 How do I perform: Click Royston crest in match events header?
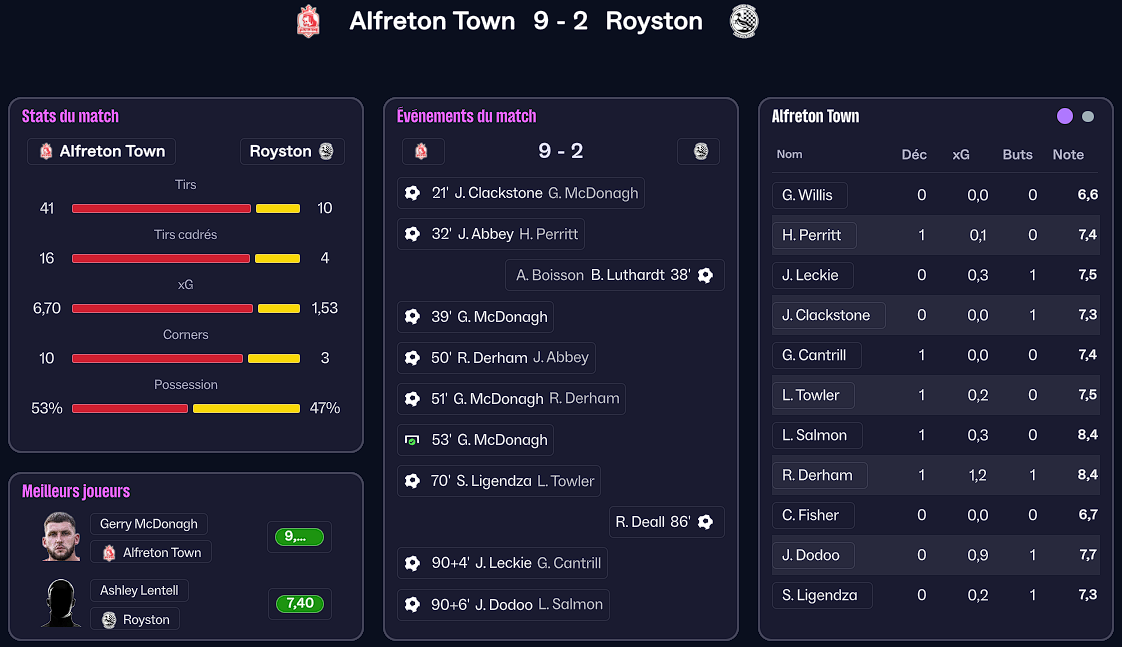click(698, 152)
